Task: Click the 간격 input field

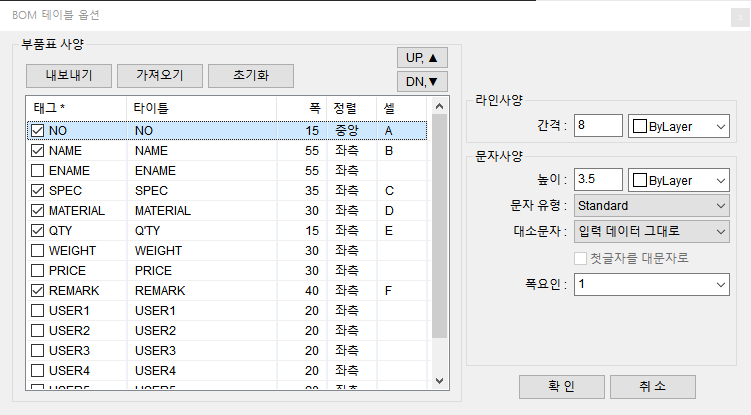Action: 598,126
